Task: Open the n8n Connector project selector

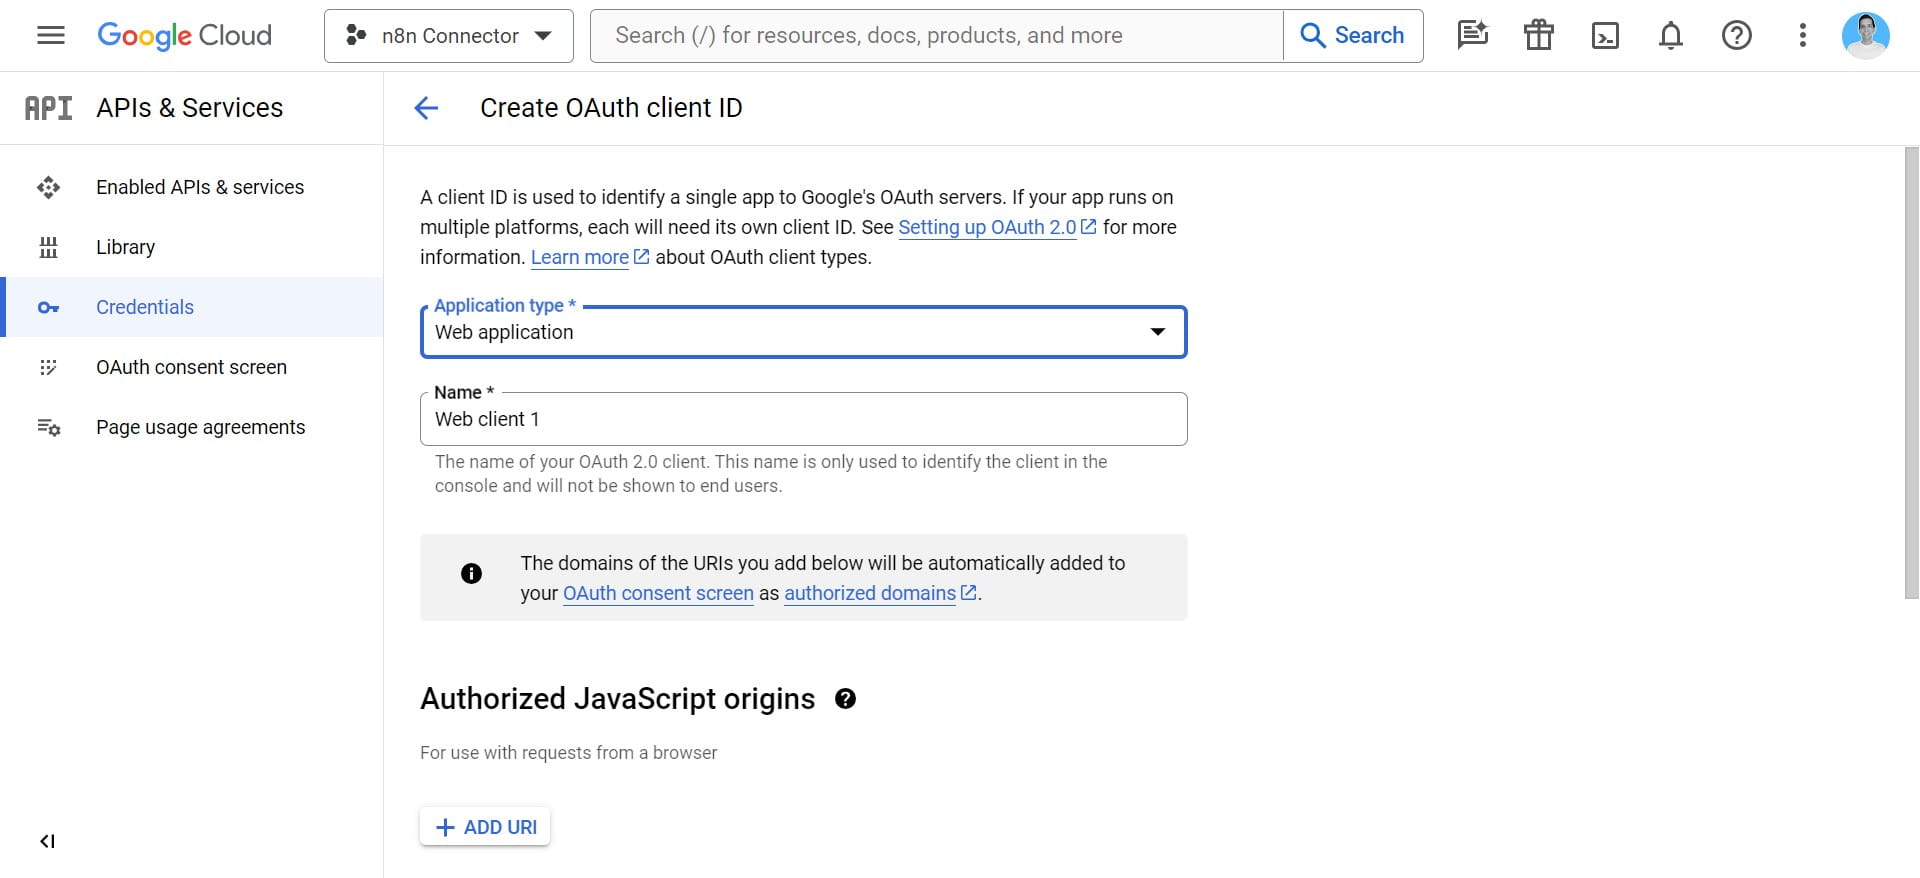Action: (x=448, y=36)
